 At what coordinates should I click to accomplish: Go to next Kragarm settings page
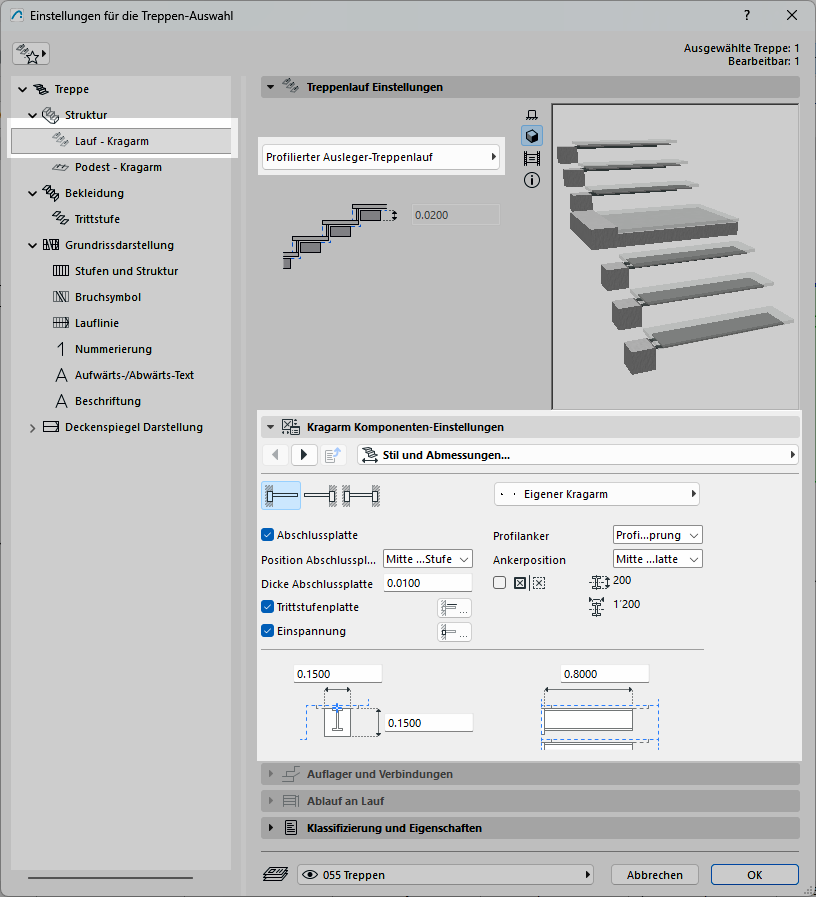(304, 455)
